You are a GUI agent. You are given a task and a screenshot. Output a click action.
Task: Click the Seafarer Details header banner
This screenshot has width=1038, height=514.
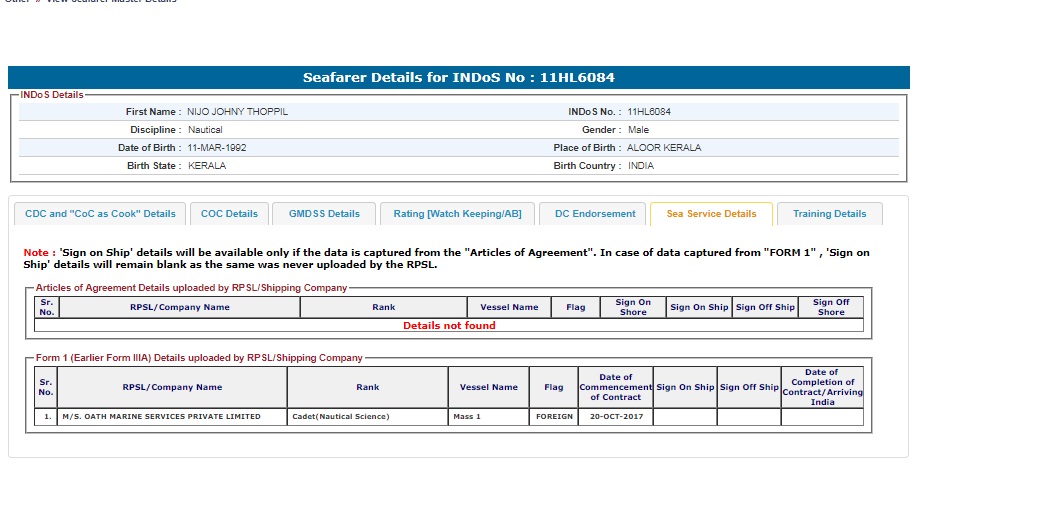coord(458,78)
